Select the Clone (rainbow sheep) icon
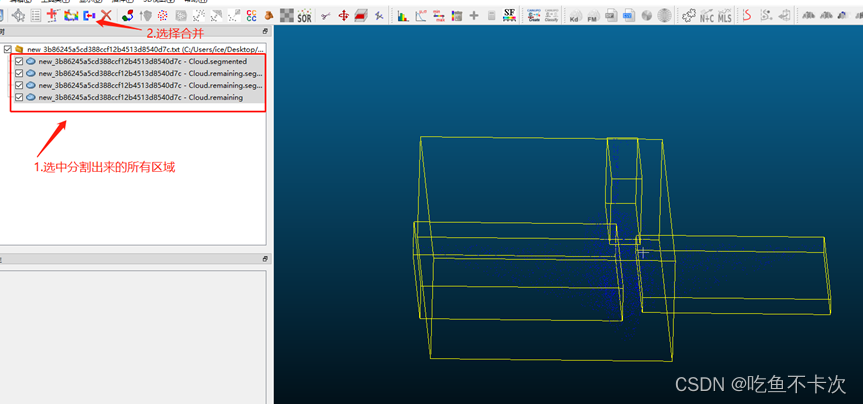The height and width of the screenshot is (404, 863). [x=70, y=16]
